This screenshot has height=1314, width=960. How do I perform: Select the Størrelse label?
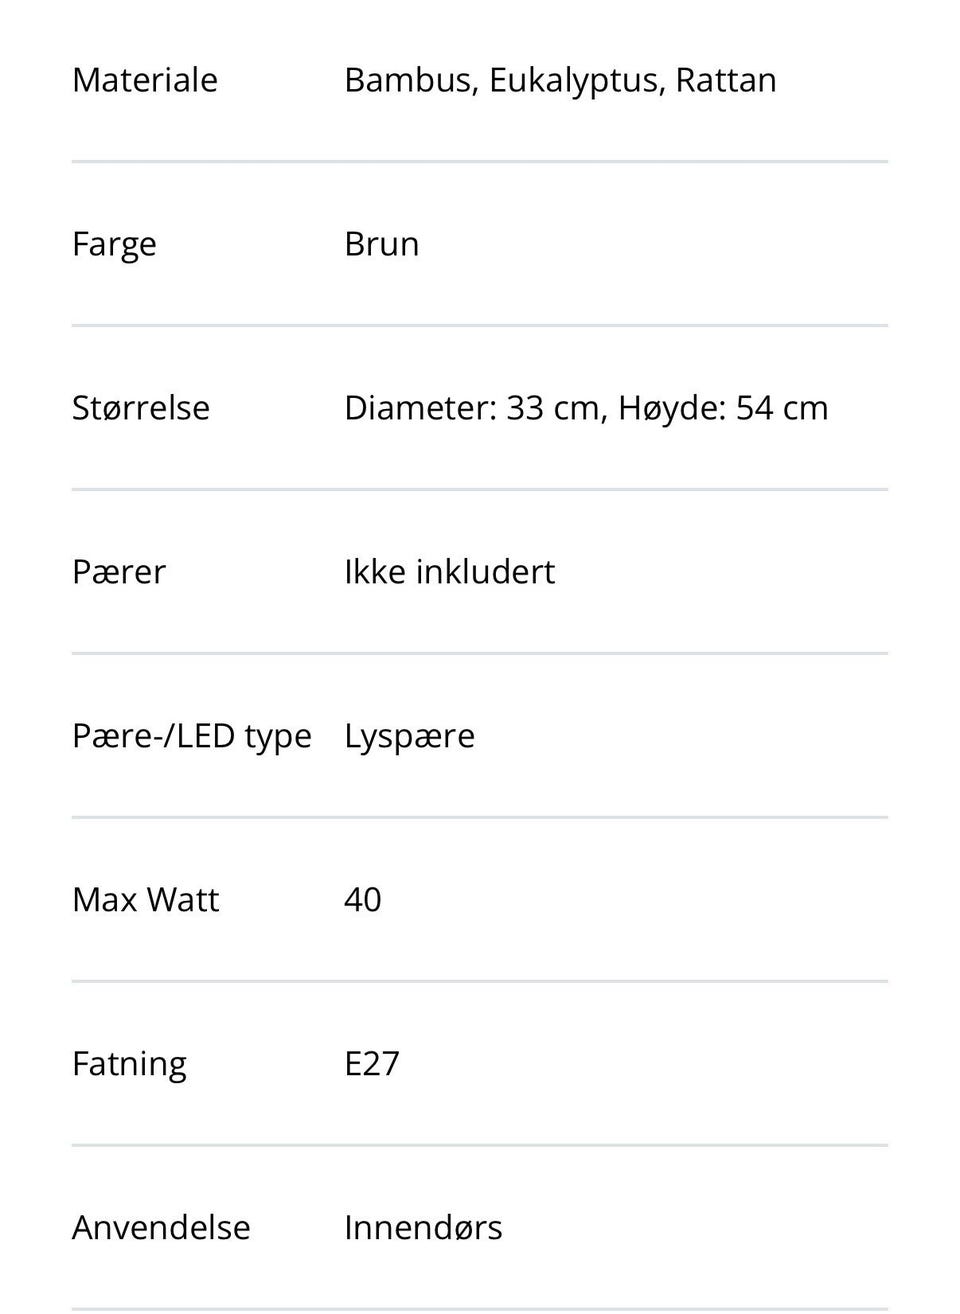point(141,408)
